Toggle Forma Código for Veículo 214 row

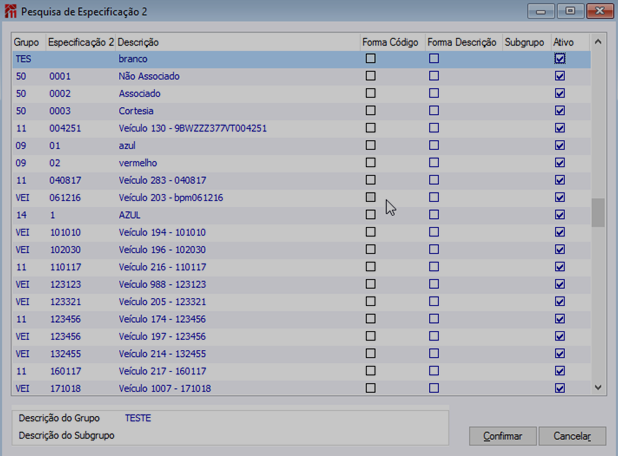pyautogui.click(x=370, y=354)
